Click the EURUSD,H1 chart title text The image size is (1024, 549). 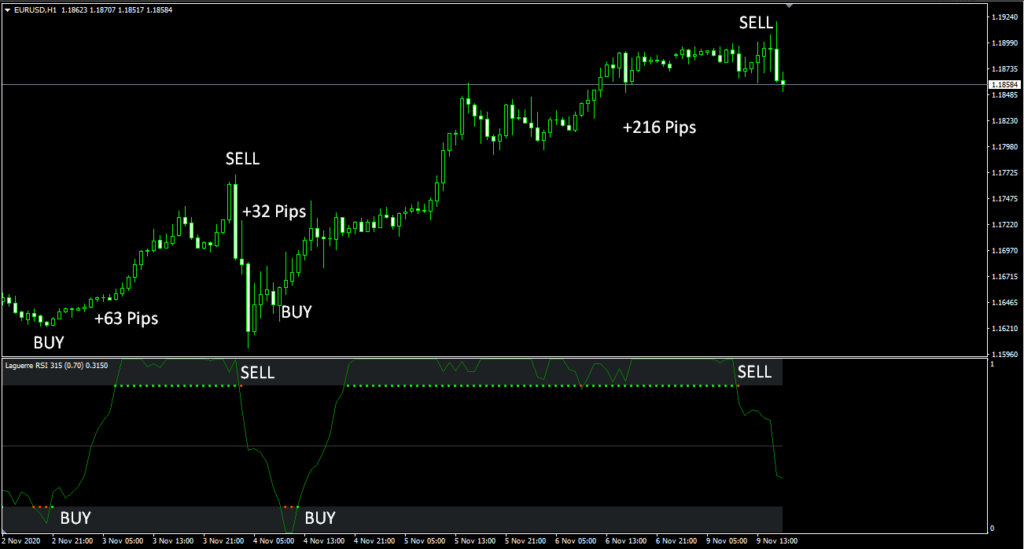pos(35,10)
